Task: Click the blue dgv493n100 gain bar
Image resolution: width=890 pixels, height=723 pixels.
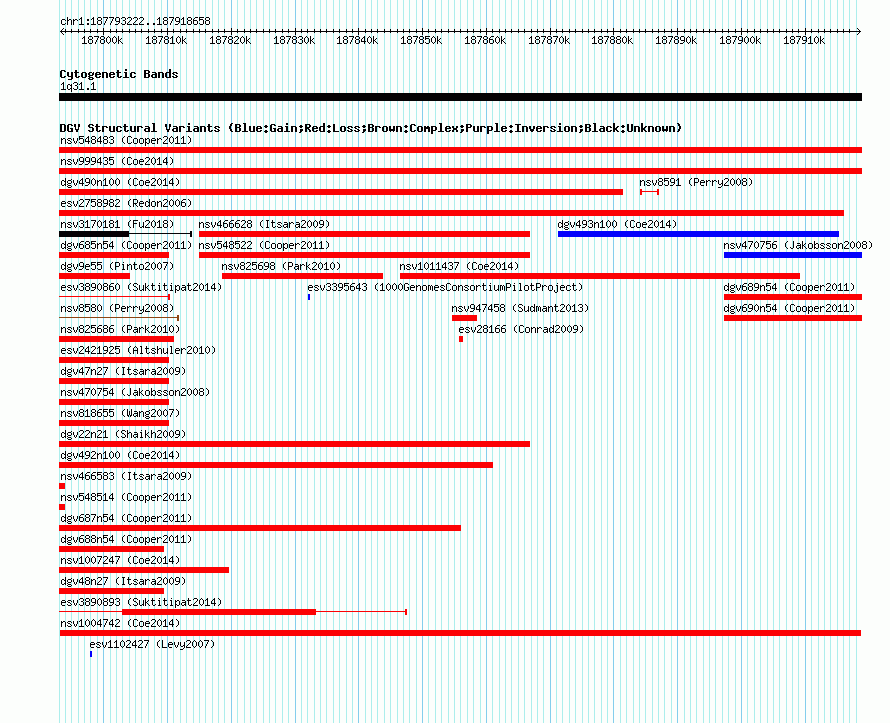Action: tap(698, 234)
